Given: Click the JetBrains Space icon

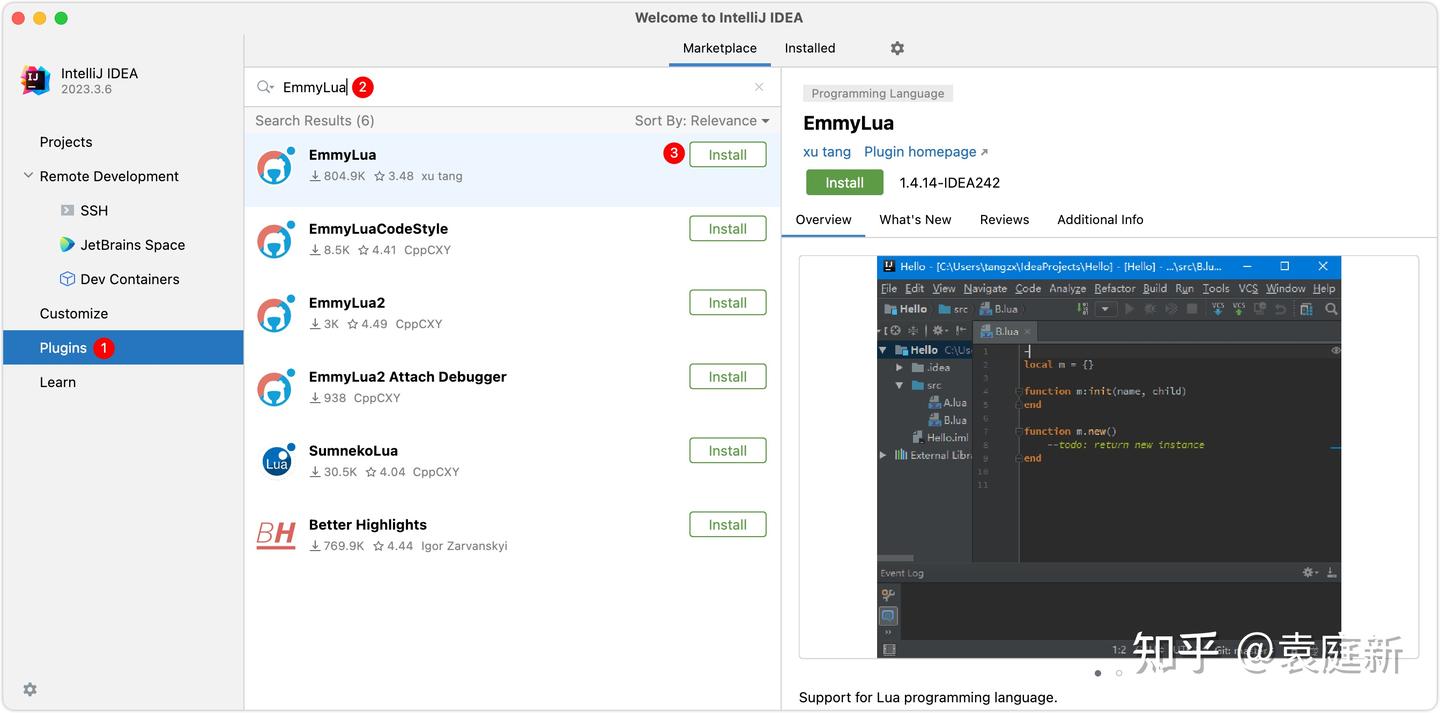Looking at the screenshot, I should pyautogui.click(x=67, y=244).
